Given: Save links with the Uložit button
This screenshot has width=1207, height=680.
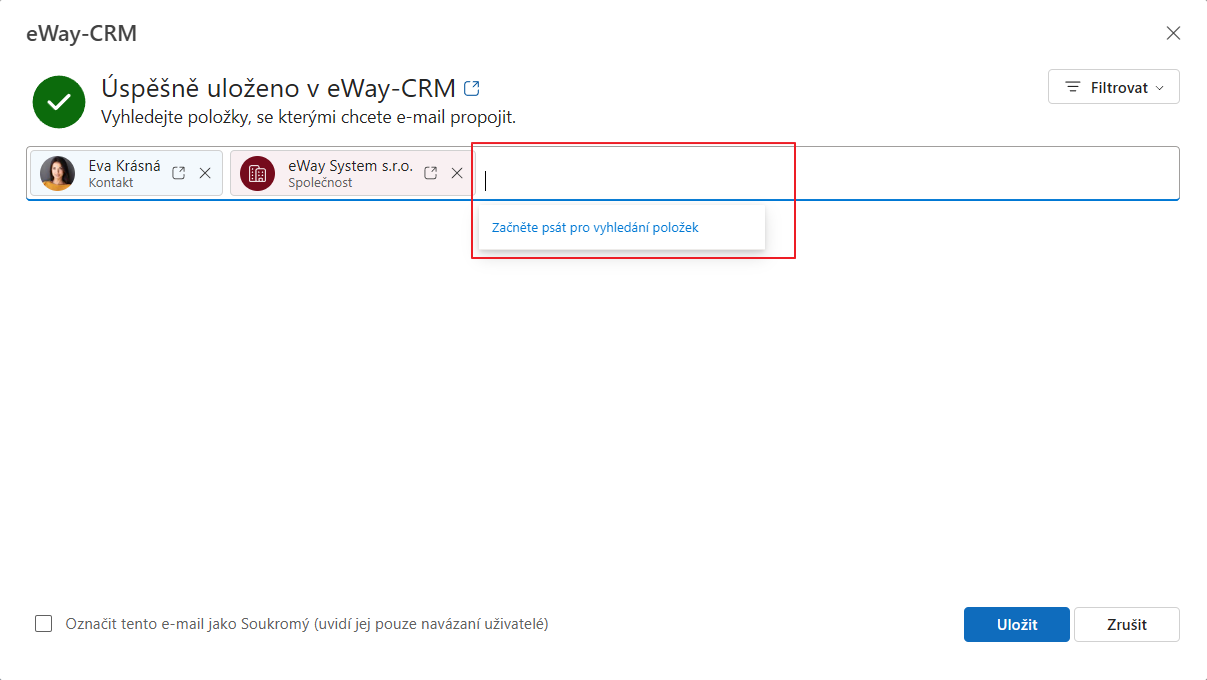Looking at the screenshot, I should click(x=1017, y=625).
